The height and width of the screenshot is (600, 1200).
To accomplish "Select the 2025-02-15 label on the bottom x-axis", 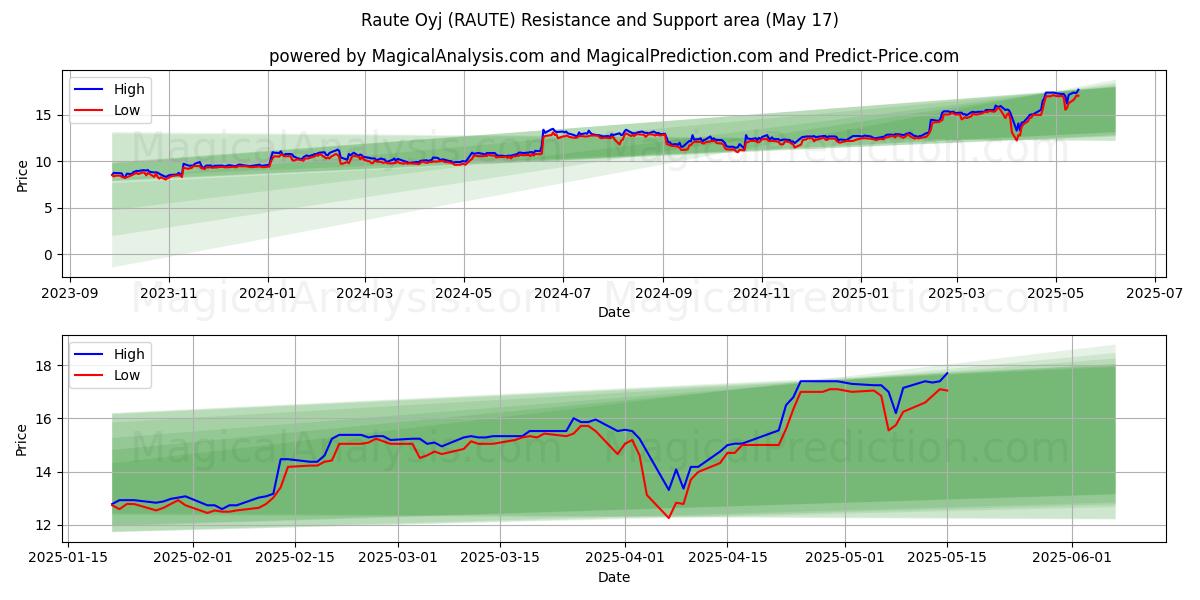I will 295,559.
